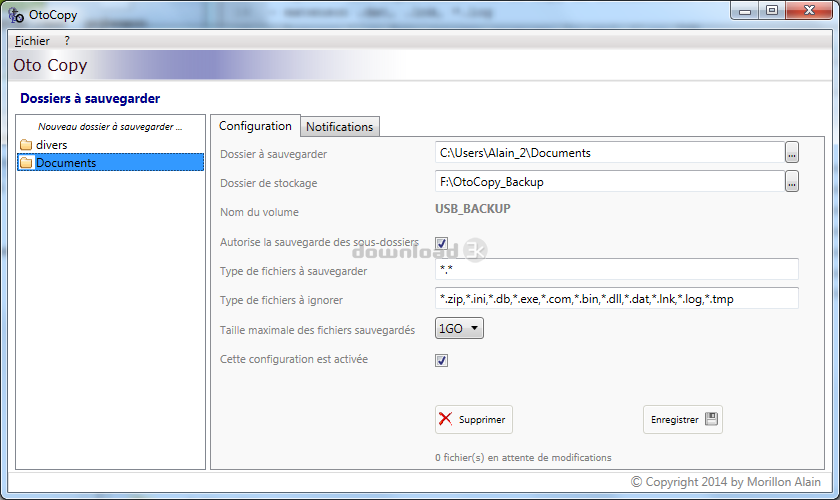Click the Type de fichiers à sauvegarder field
Viewport: 840px width, 500px height.
pos(617,269)
